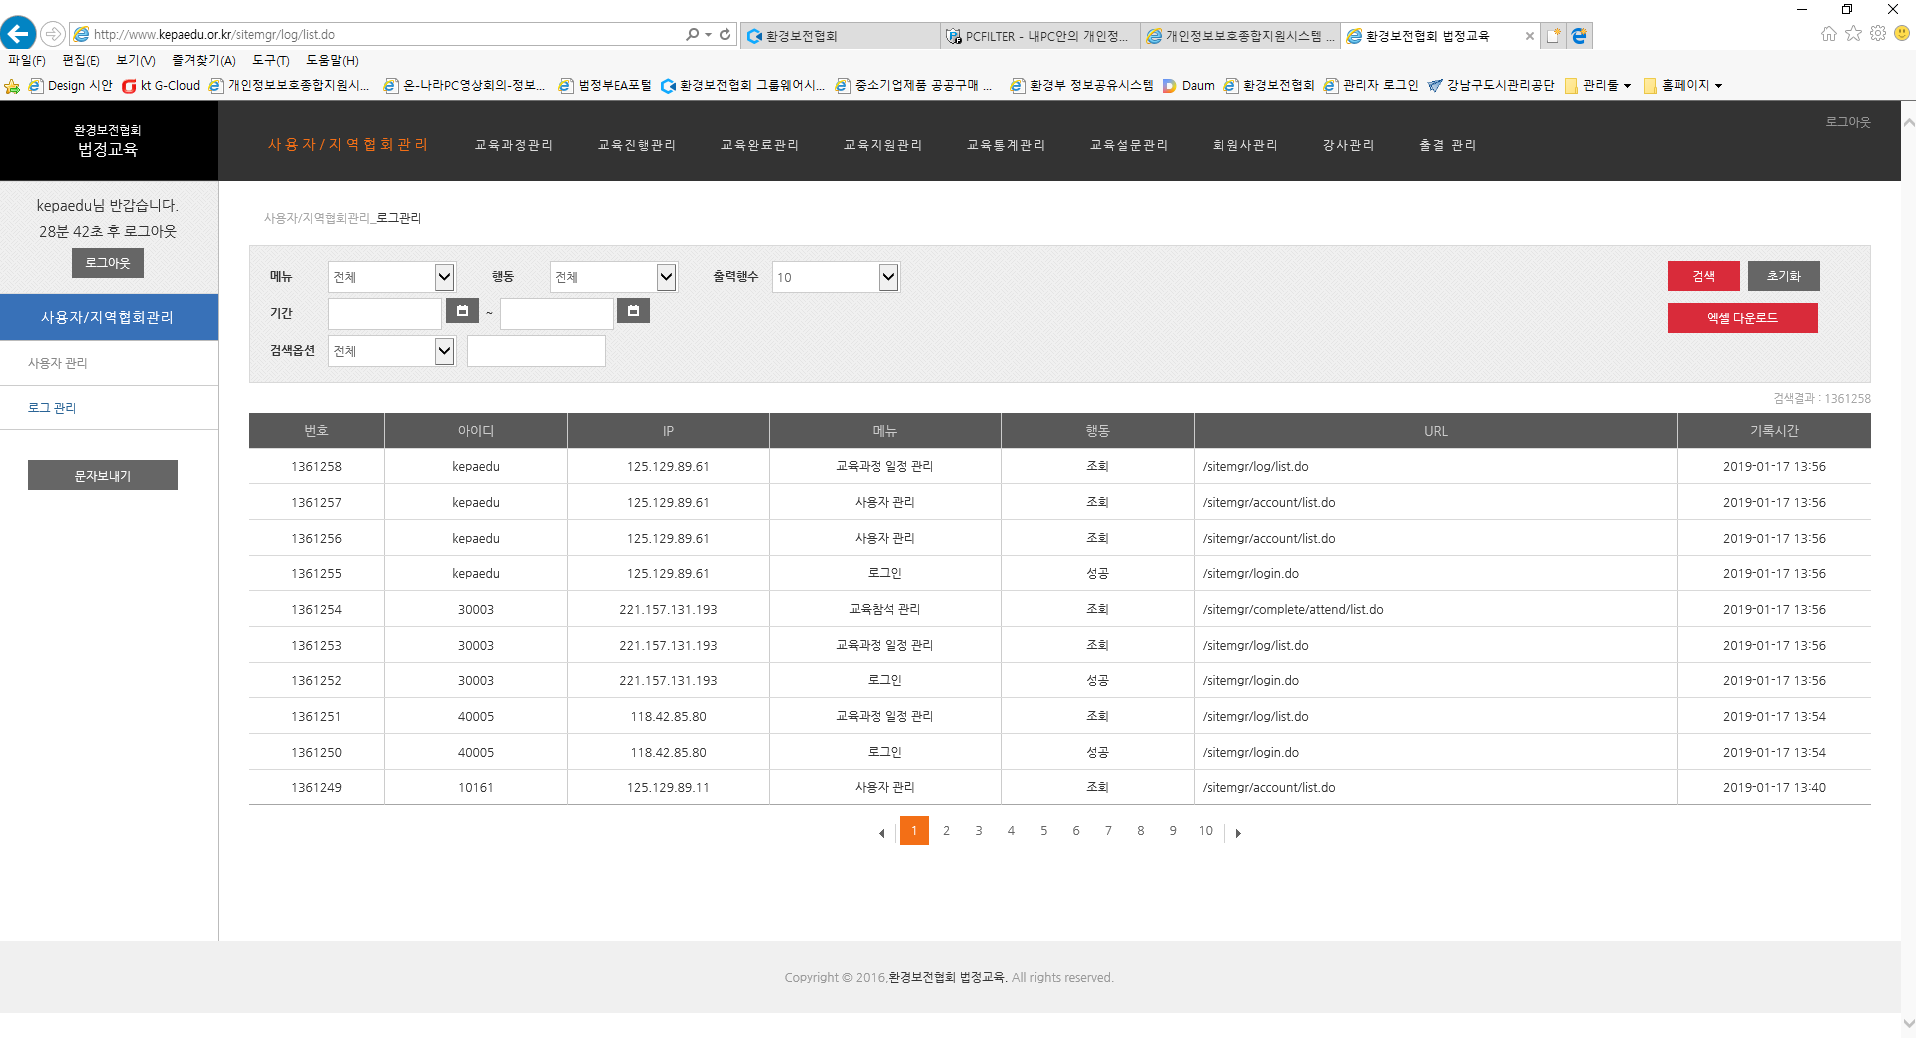This screenshot has width=1916, height=1038.
Task: Open the 교육과정관리 top menu
Action: click(x=513, y=145)
